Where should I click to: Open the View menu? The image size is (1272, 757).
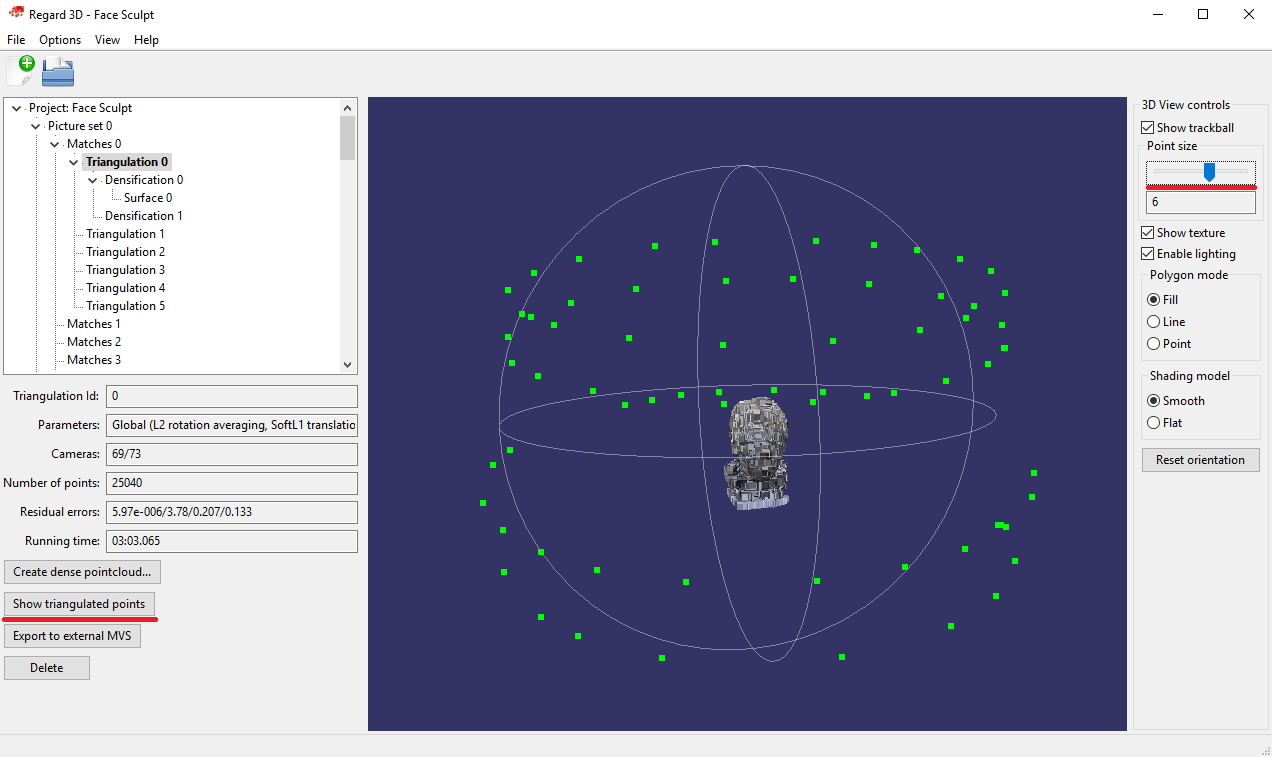107,39
